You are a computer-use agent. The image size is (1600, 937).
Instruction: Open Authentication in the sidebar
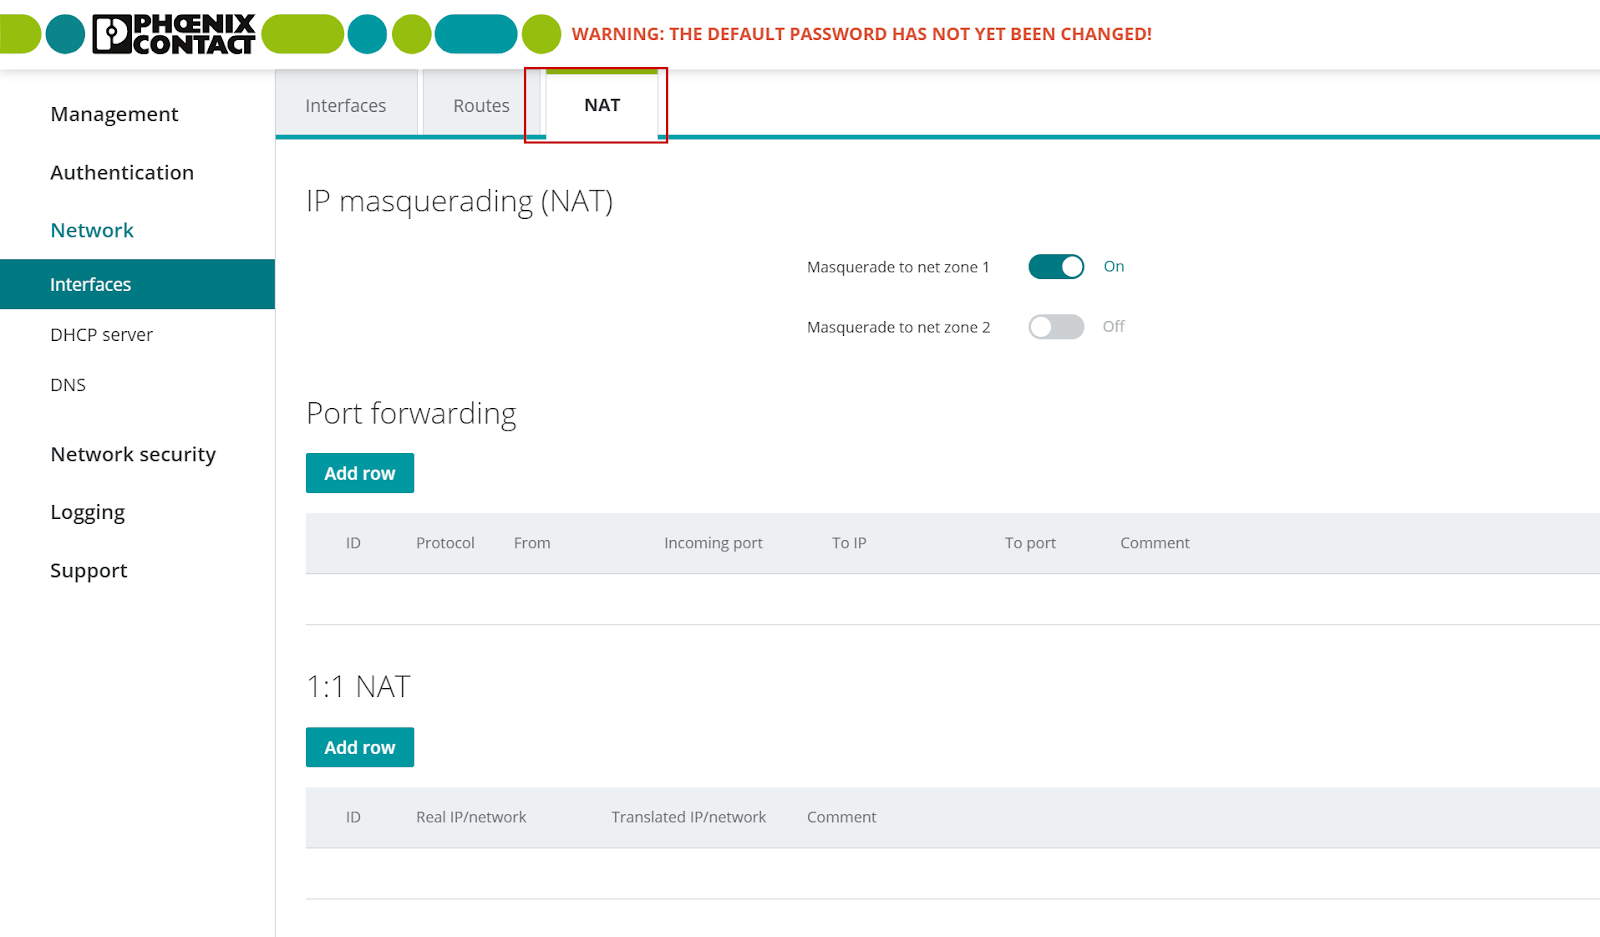tap(122, 172)
